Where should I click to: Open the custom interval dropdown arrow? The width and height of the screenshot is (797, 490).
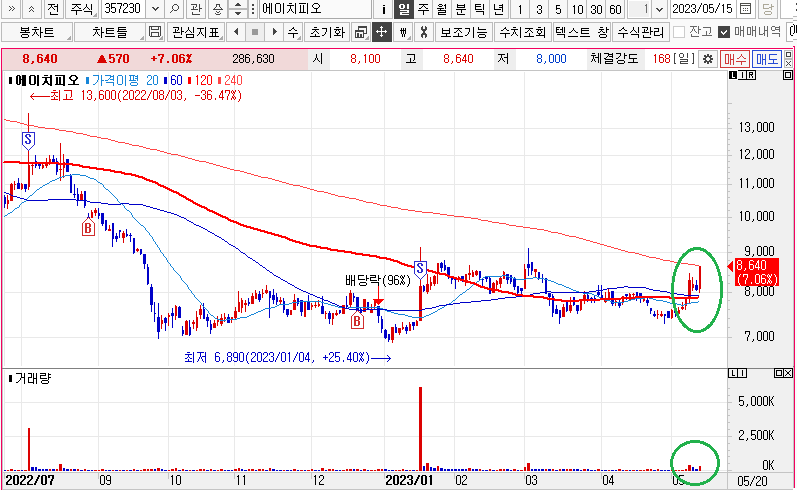click(659, 9)
